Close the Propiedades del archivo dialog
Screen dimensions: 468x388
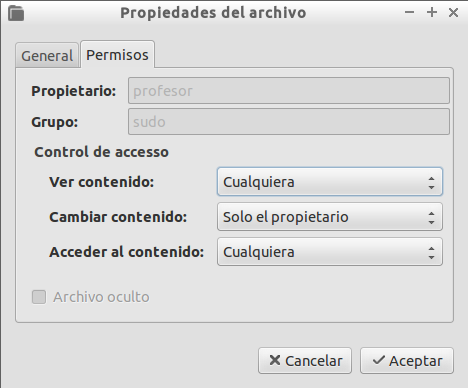tap(453, 13)
